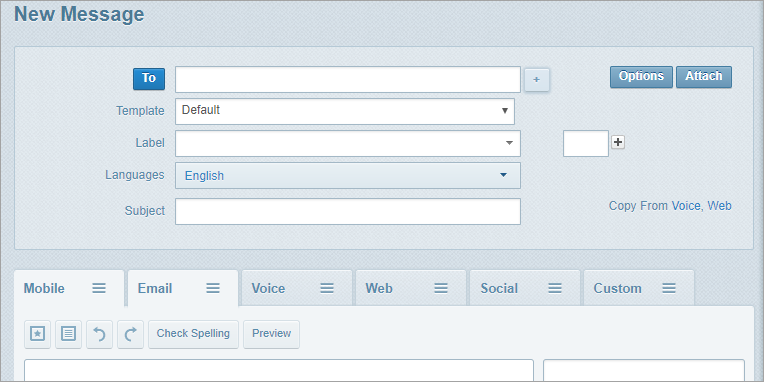
Task: Open the Email tab hamburger menu
Action: pos(213,288)
